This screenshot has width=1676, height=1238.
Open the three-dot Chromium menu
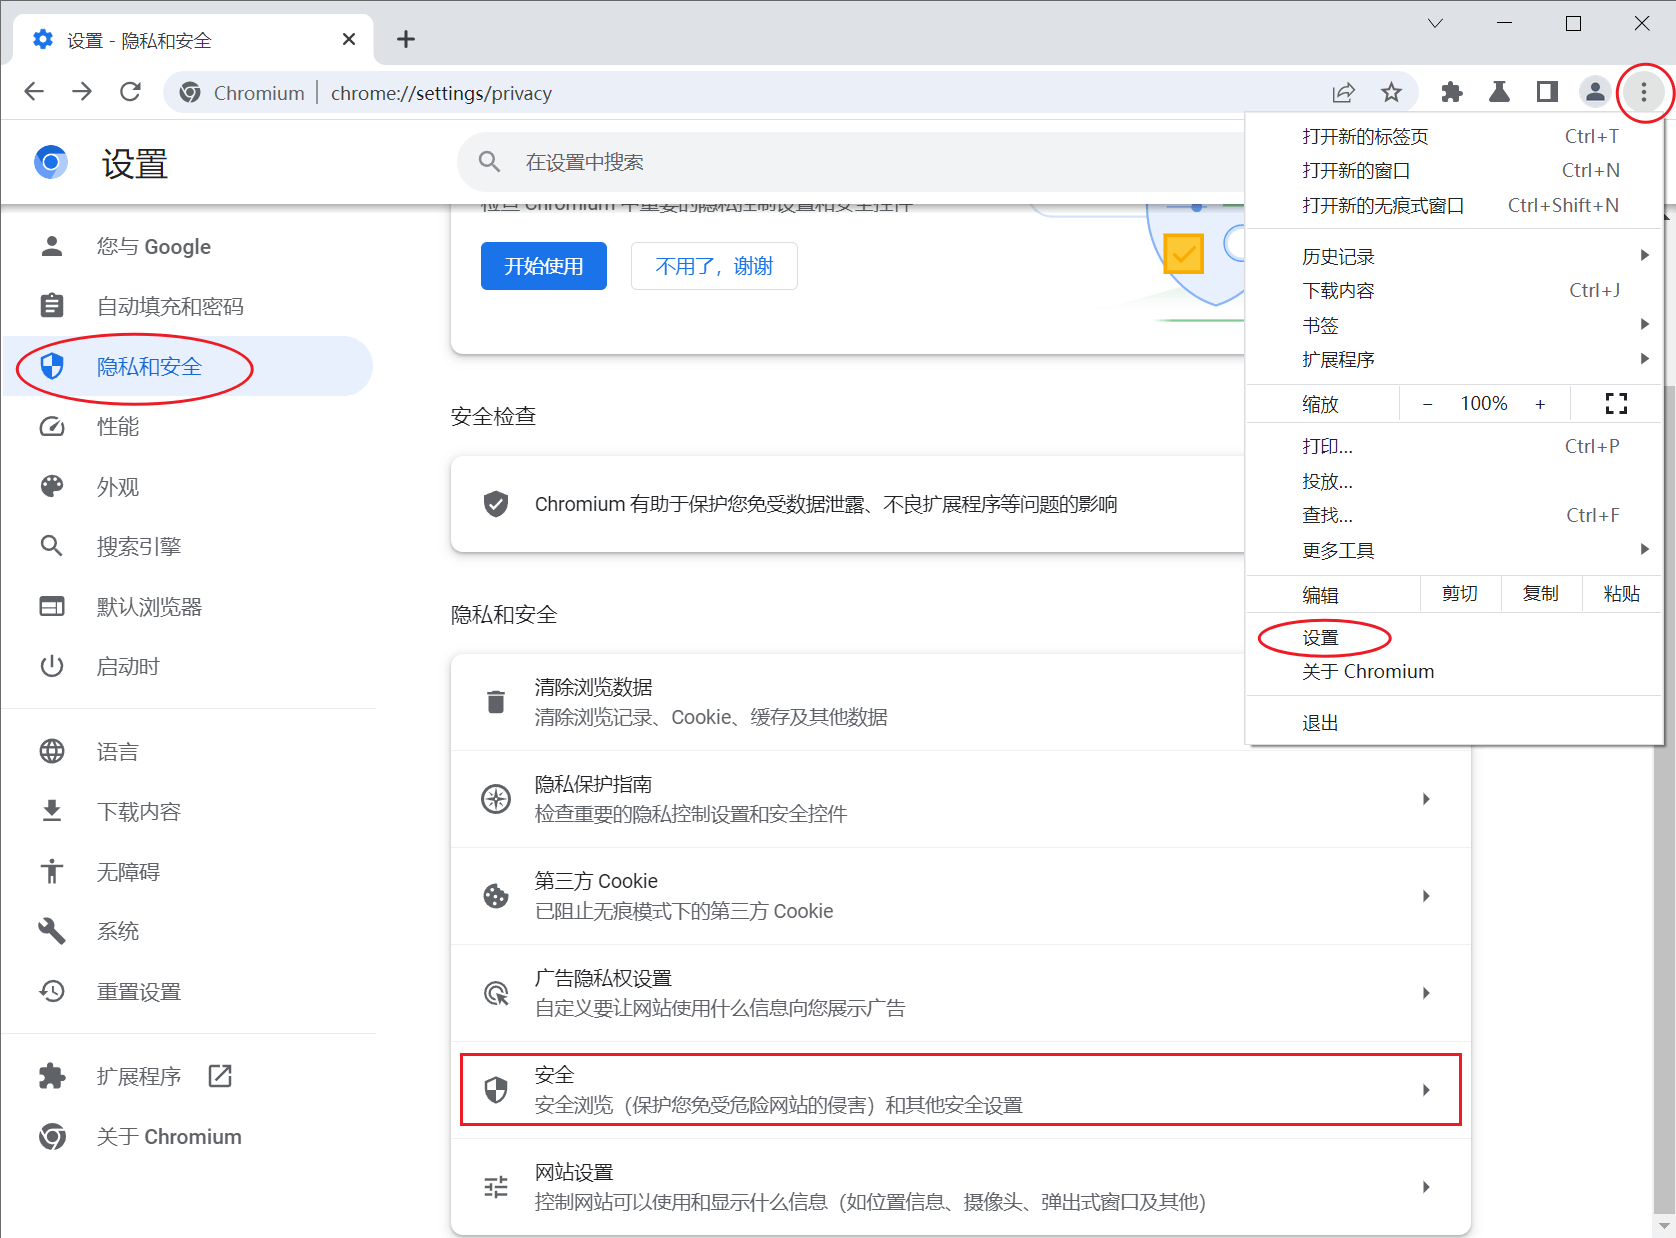coord(1643,93)
